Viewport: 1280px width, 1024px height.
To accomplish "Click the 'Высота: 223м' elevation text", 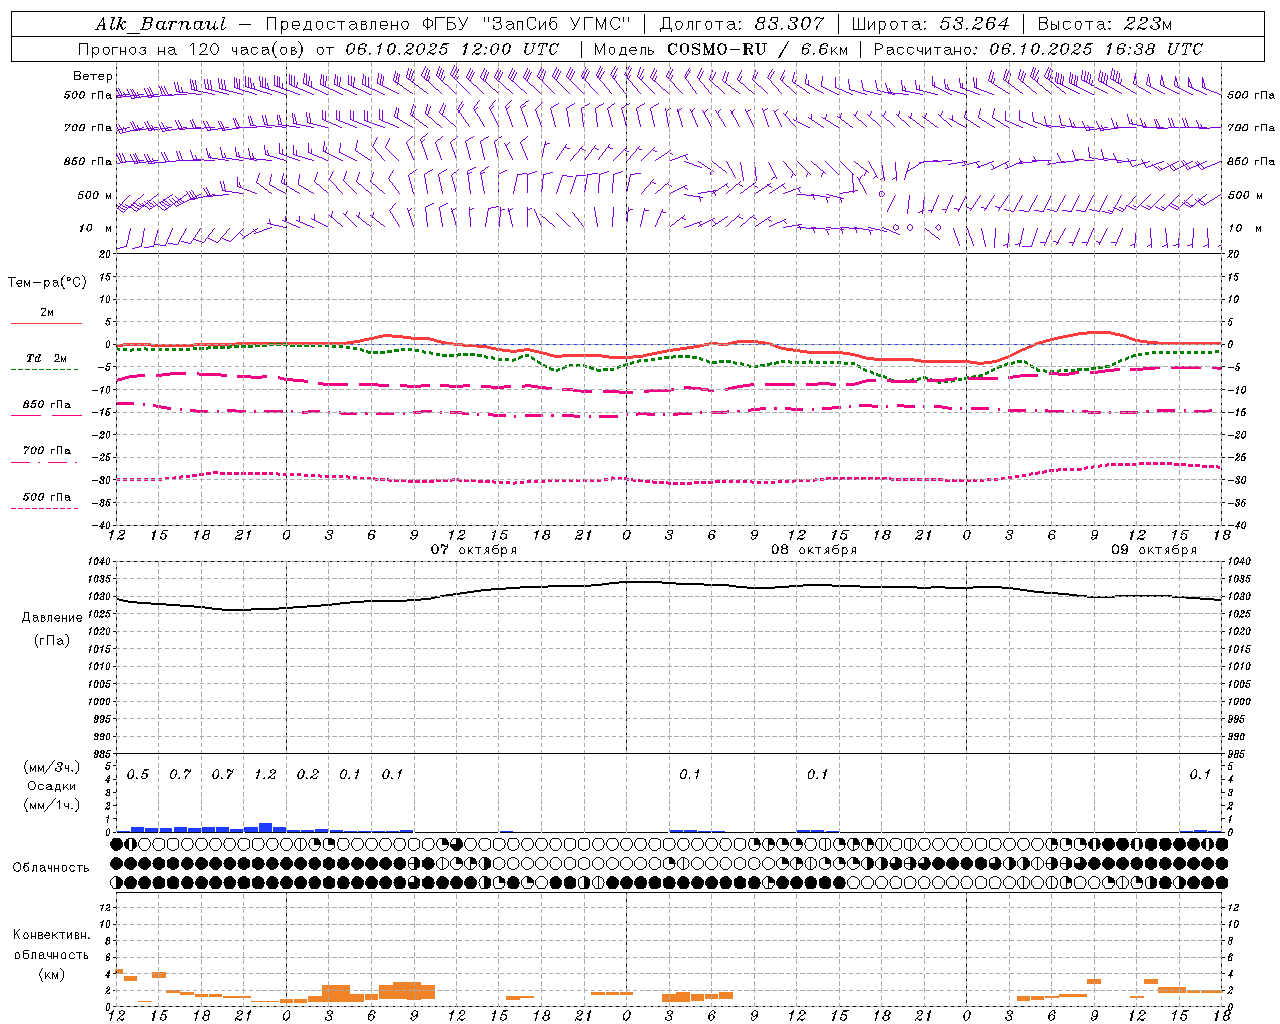I will point(1105,24).
